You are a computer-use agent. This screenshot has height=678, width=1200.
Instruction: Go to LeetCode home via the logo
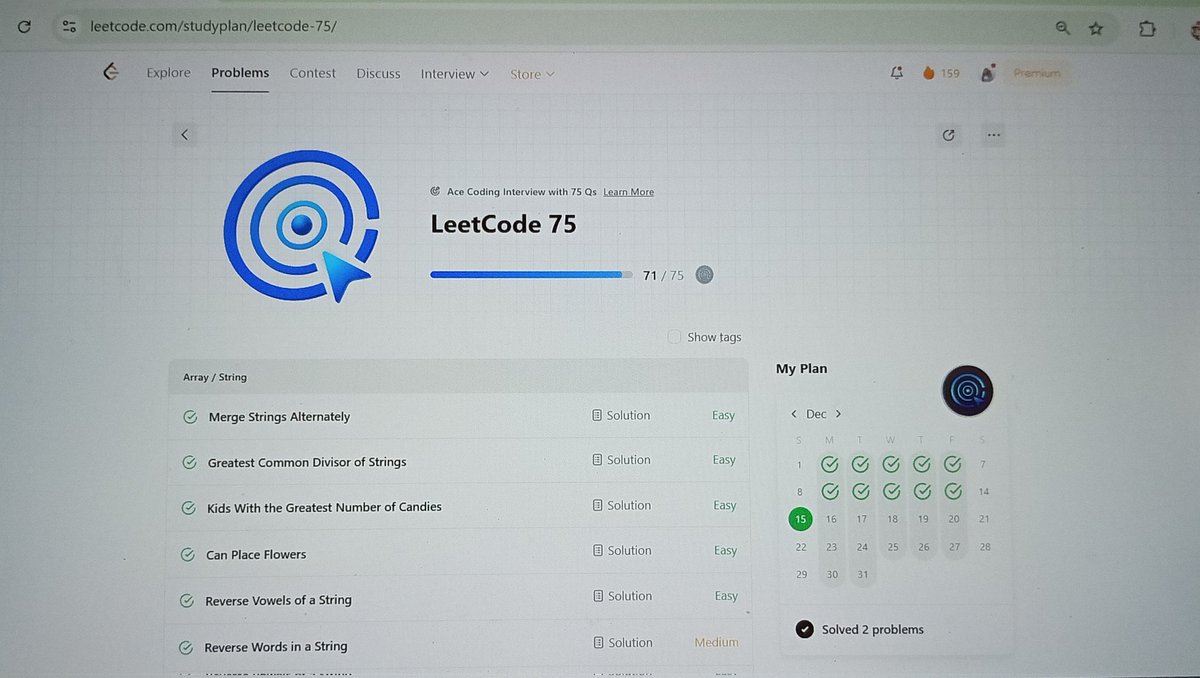(112, 72)
